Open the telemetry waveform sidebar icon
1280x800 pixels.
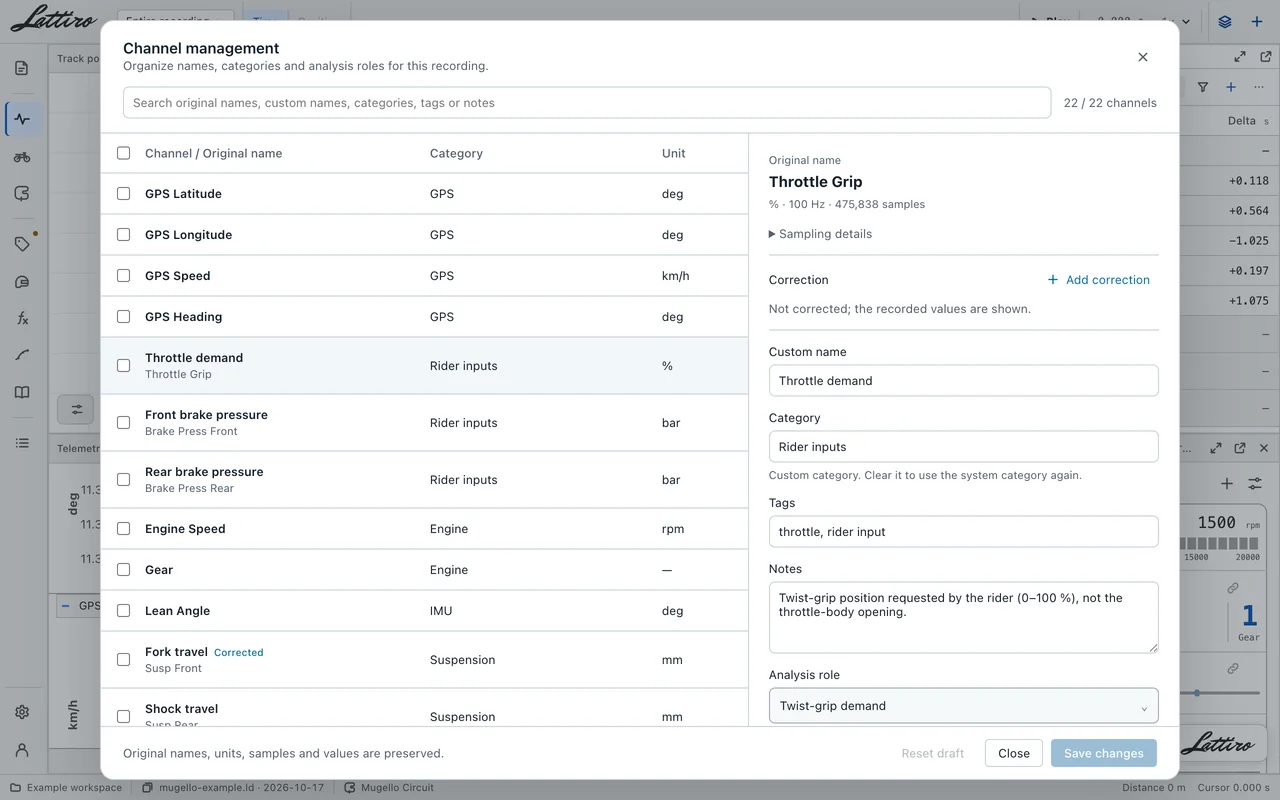coord(22,119)
